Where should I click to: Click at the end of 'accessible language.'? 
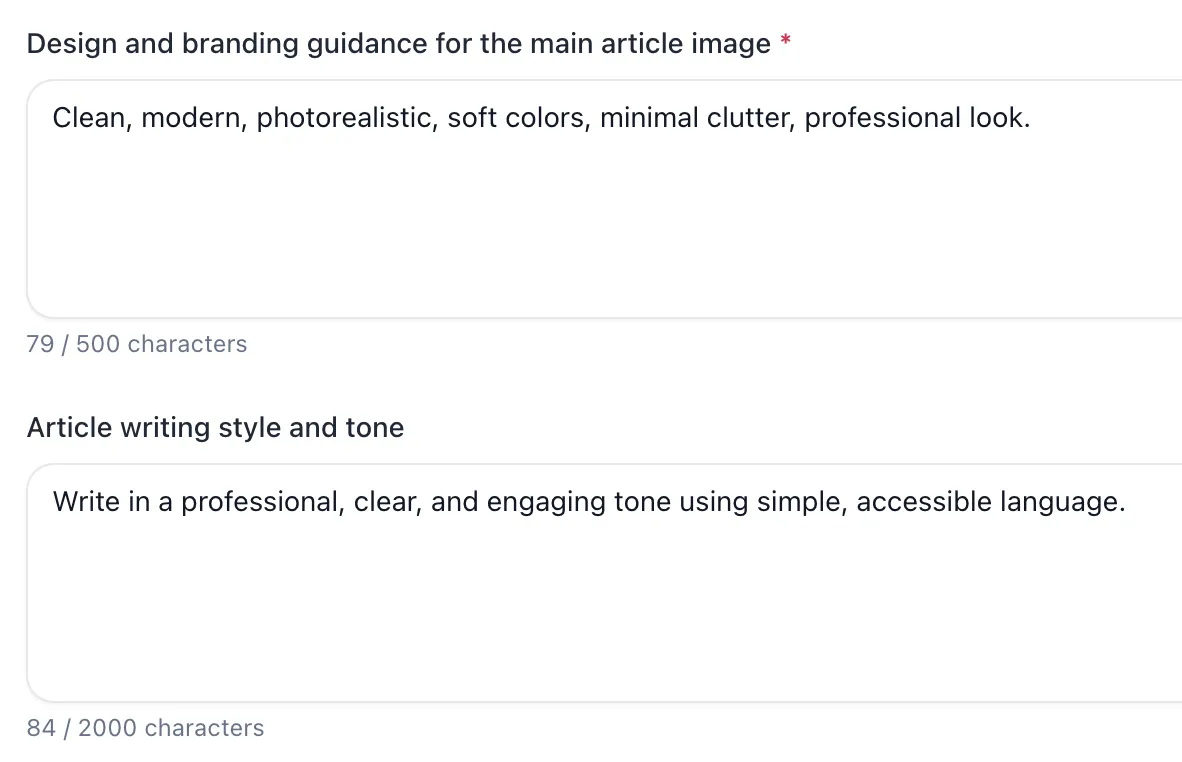click(x=1128, y=501)
